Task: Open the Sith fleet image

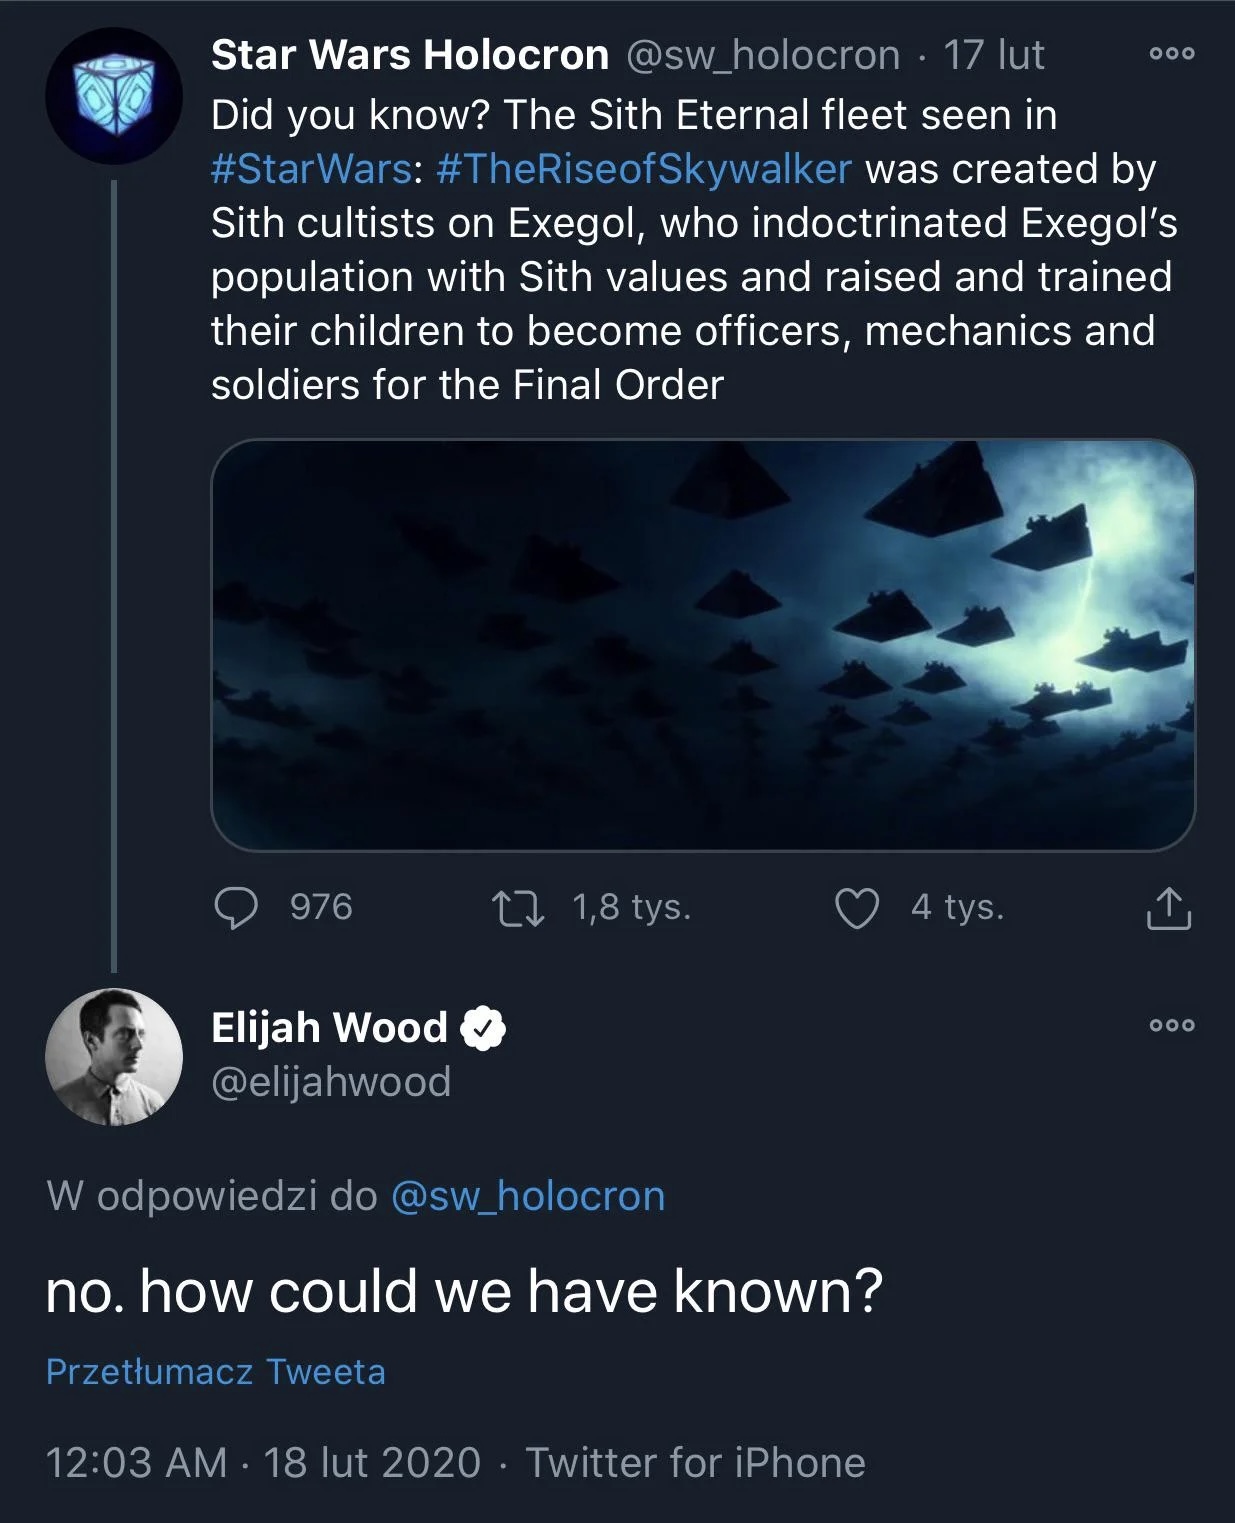Action: click(x=703, y=645)
